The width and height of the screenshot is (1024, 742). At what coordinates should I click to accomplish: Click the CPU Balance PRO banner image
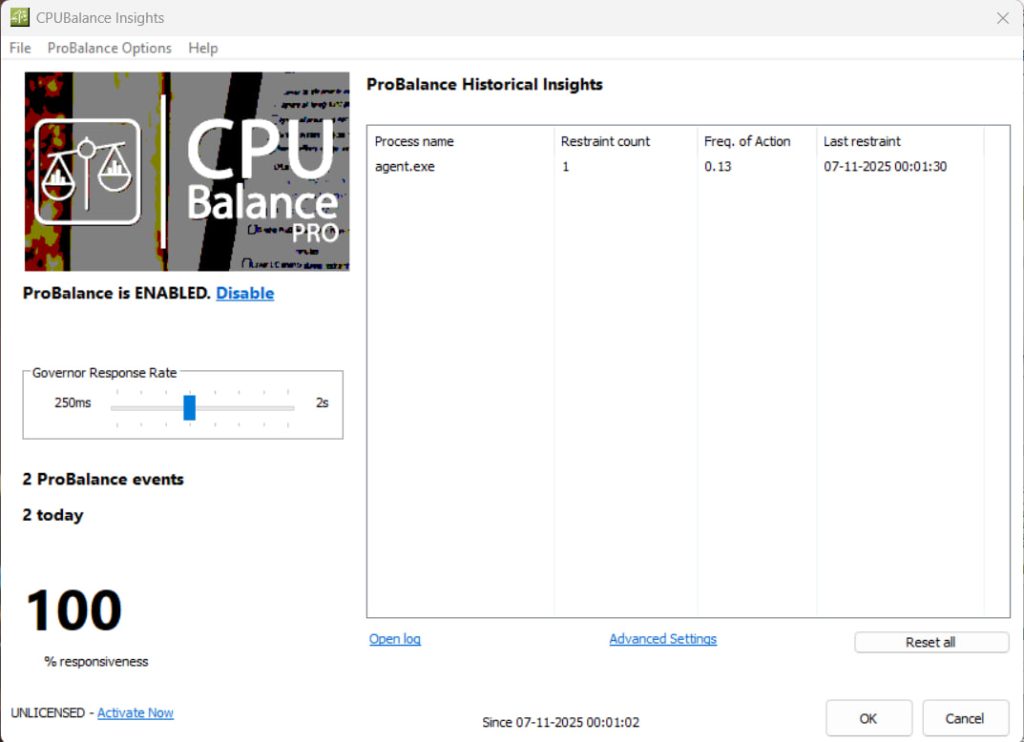tap(187, 171)
